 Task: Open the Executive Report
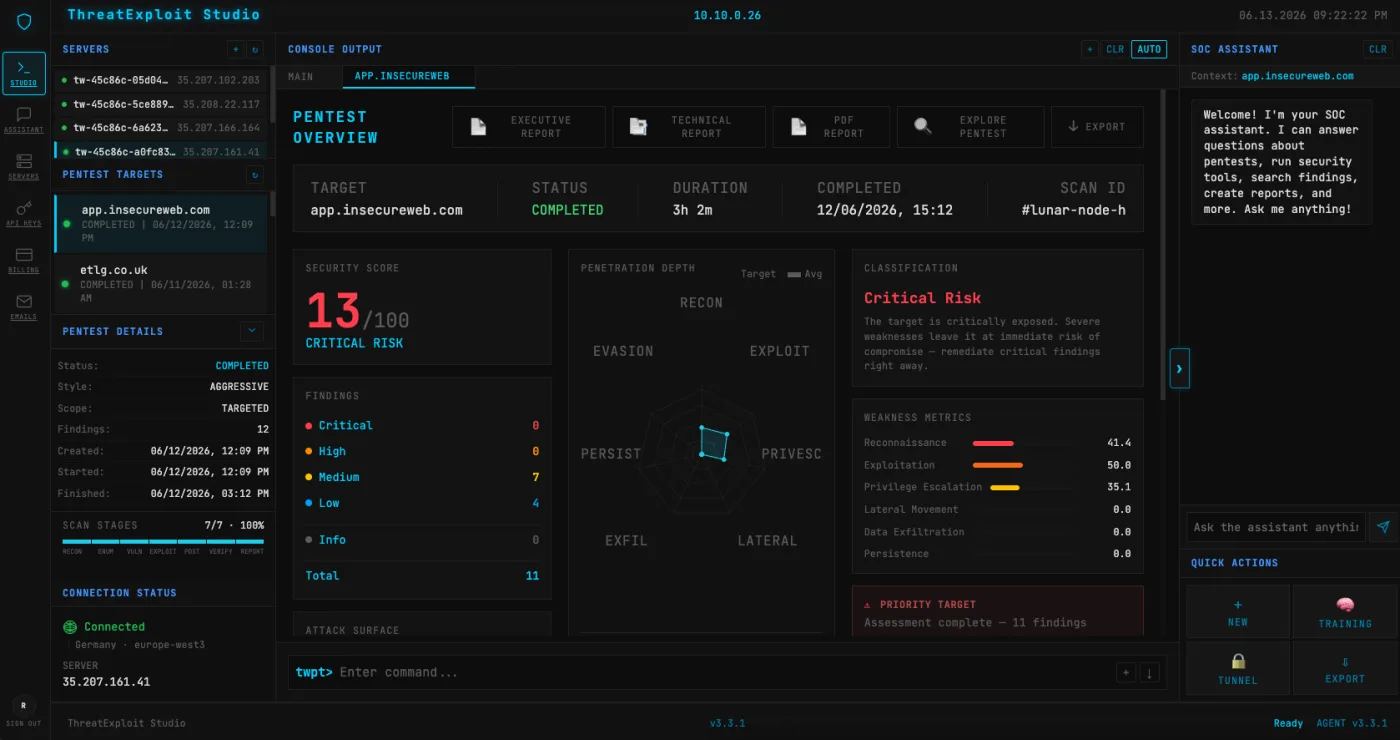[528, 127]
